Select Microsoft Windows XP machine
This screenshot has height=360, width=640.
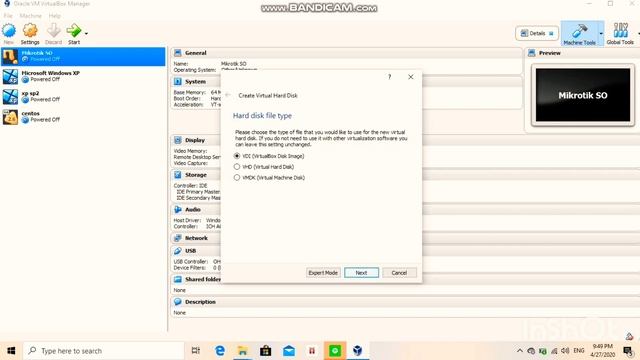click(x=83, y=76)
